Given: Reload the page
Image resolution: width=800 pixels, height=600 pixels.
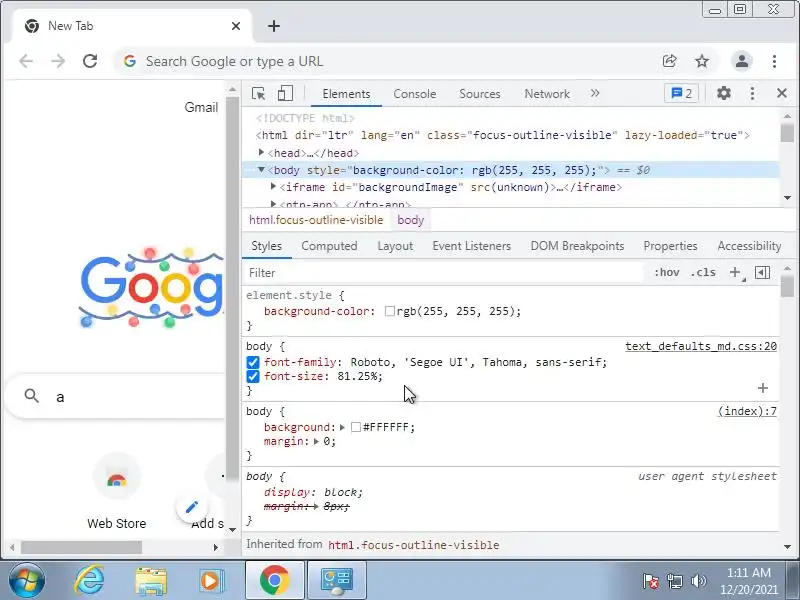Looking at the screenshot, I should tap(90, 61).
